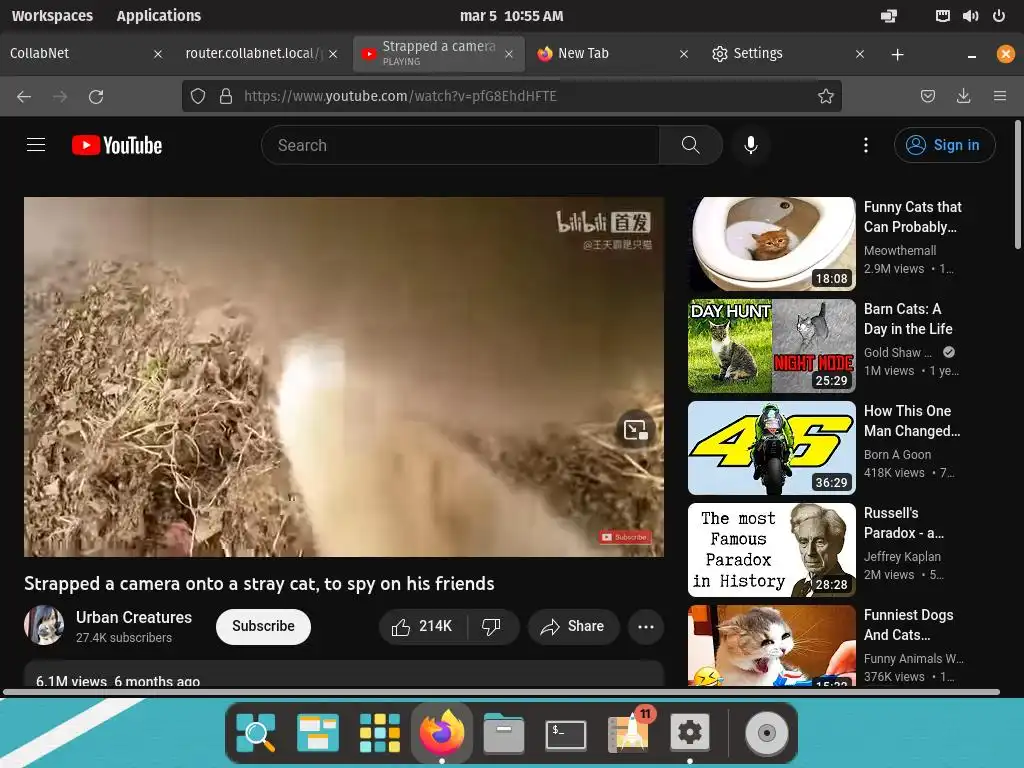Go back with browser back arrow

[x=24, y=97]
